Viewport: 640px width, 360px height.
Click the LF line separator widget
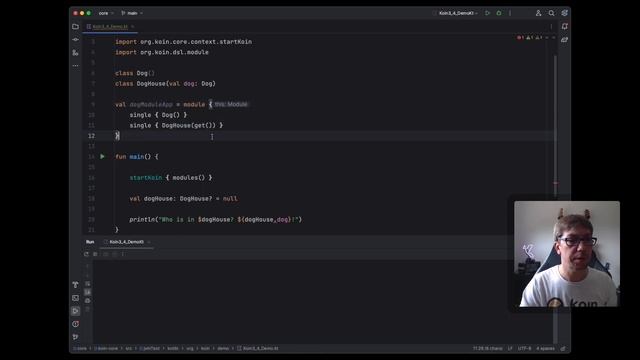click(x=510, y=349)
